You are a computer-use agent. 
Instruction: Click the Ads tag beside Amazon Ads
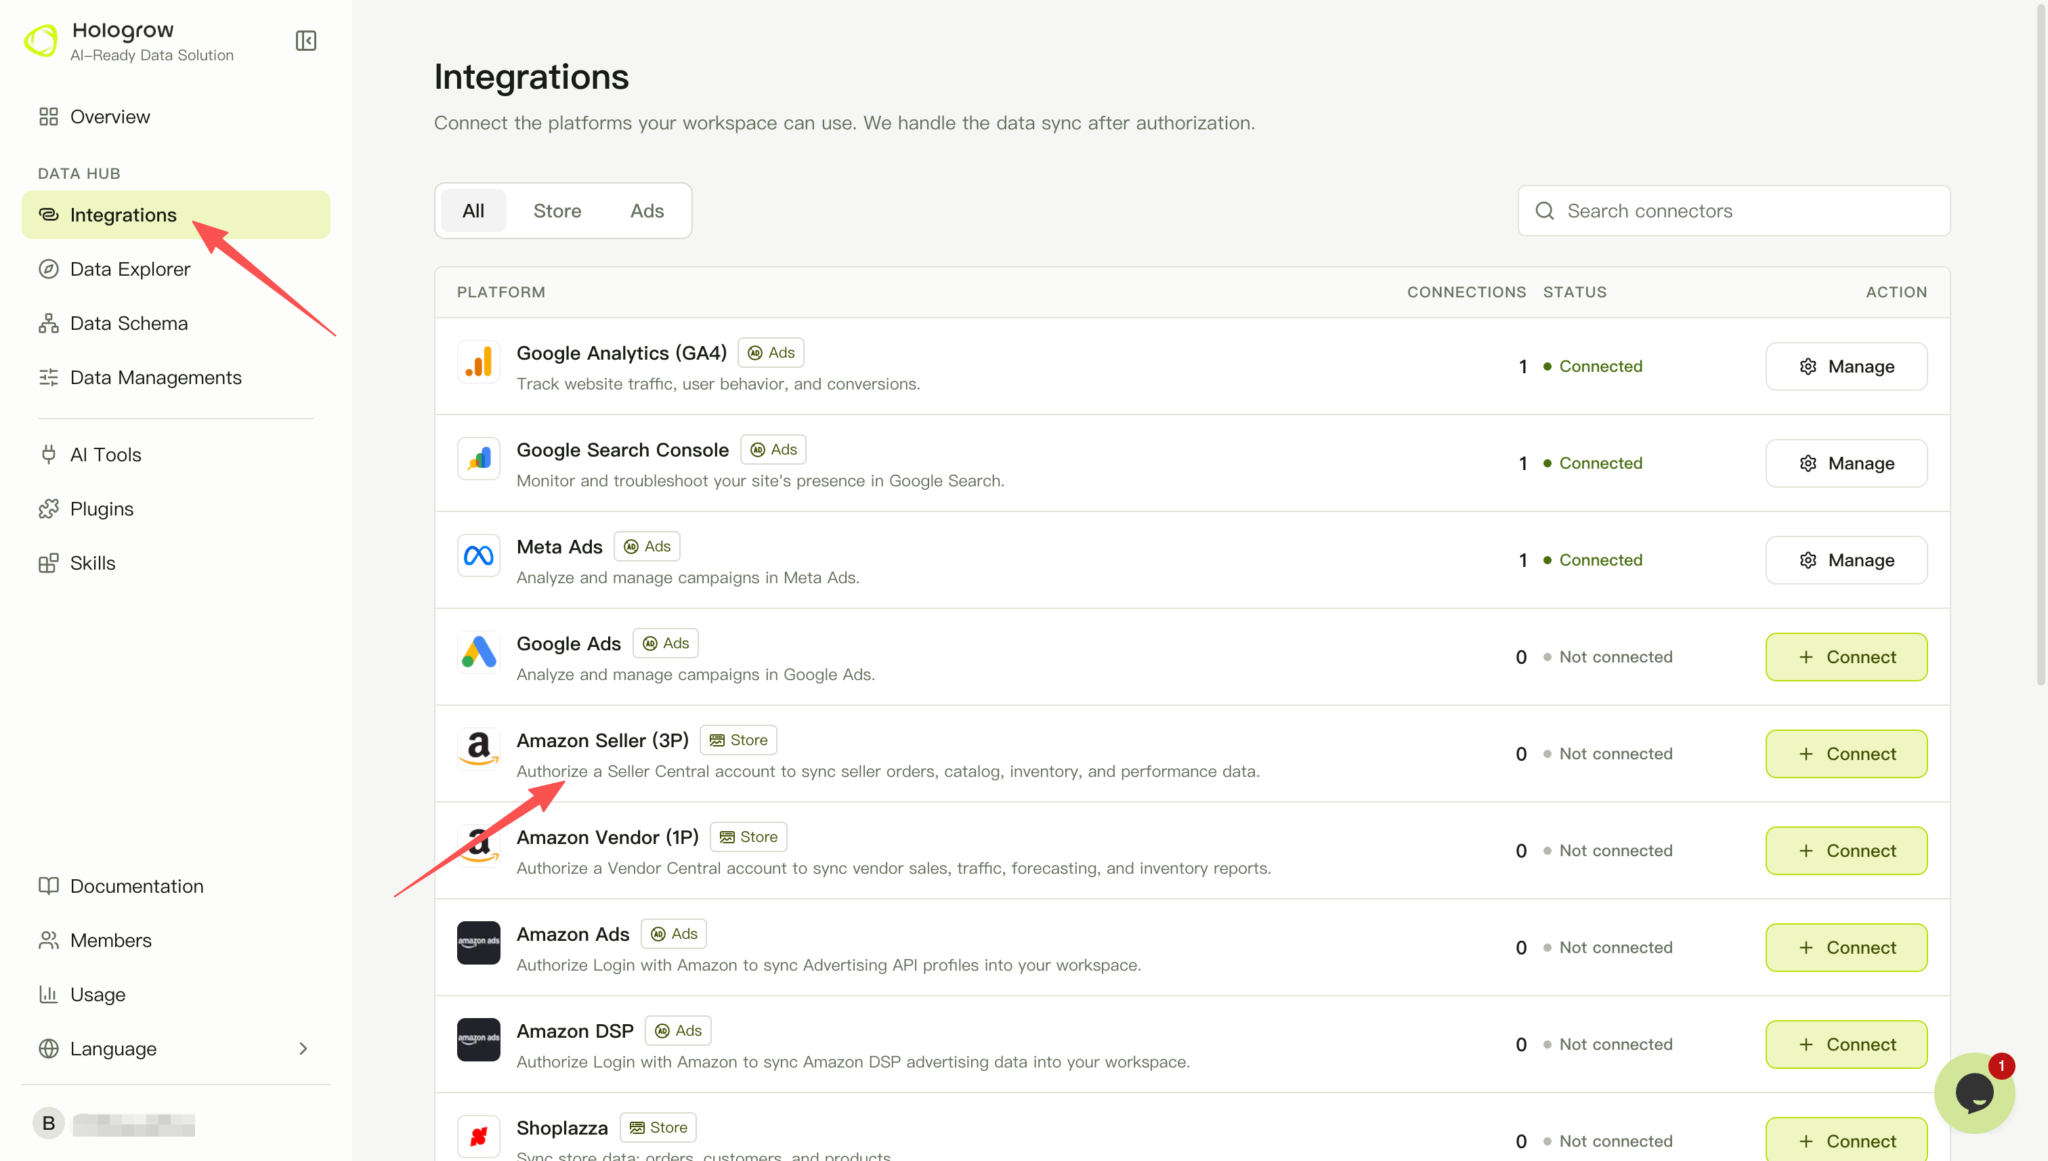point(674,935)
